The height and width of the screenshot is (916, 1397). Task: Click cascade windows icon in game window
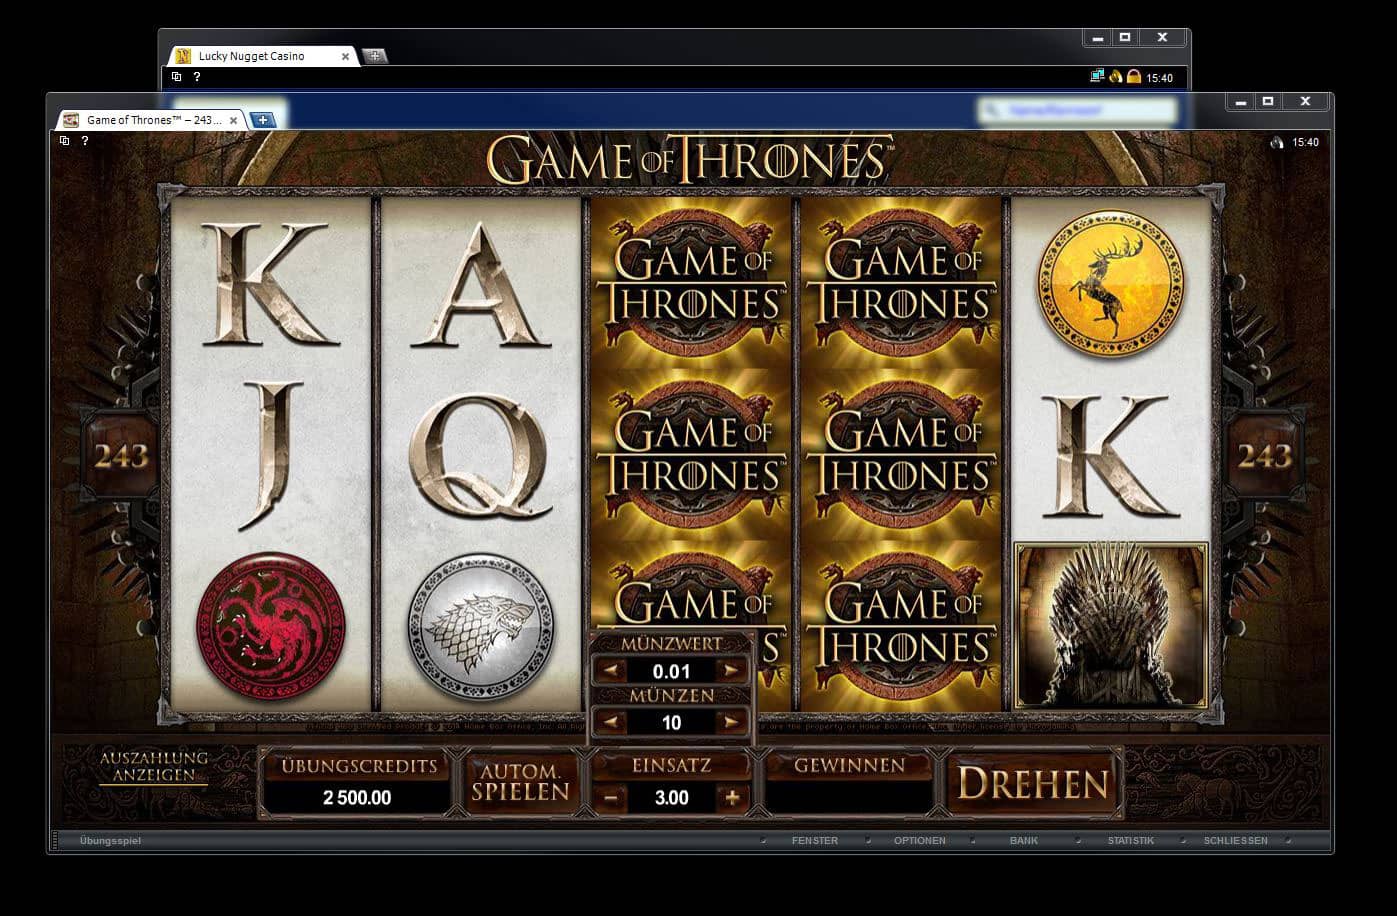click(x=64, y=141)
